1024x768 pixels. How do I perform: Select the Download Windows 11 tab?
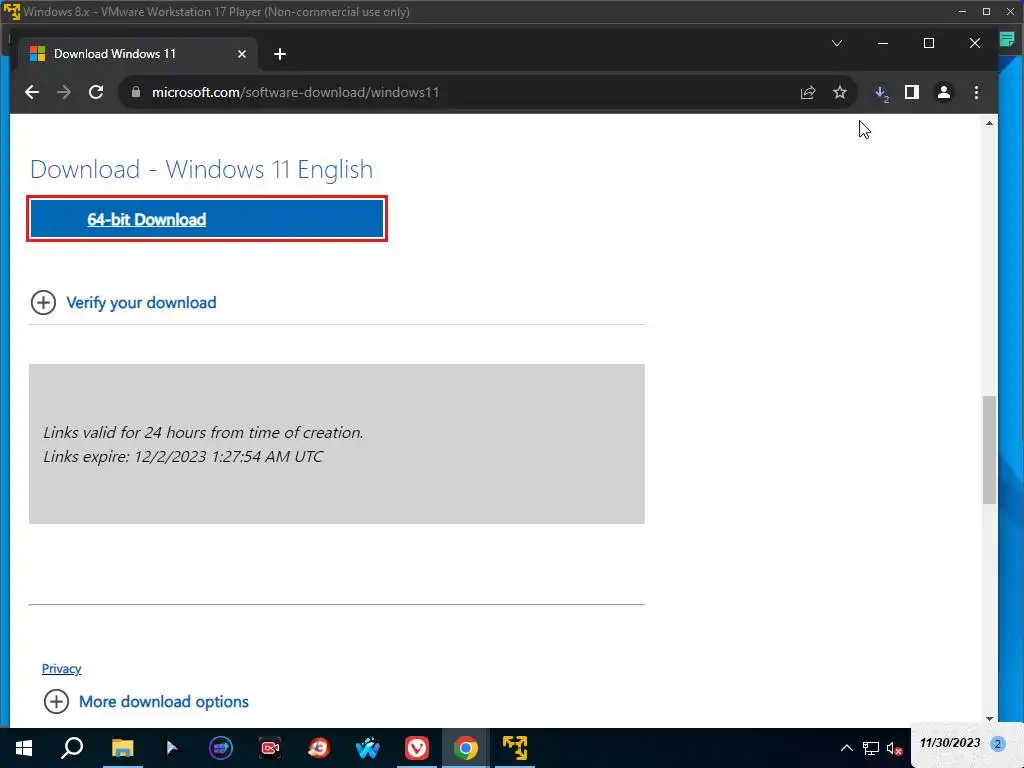pyautogui.click(x=137, y=54)
